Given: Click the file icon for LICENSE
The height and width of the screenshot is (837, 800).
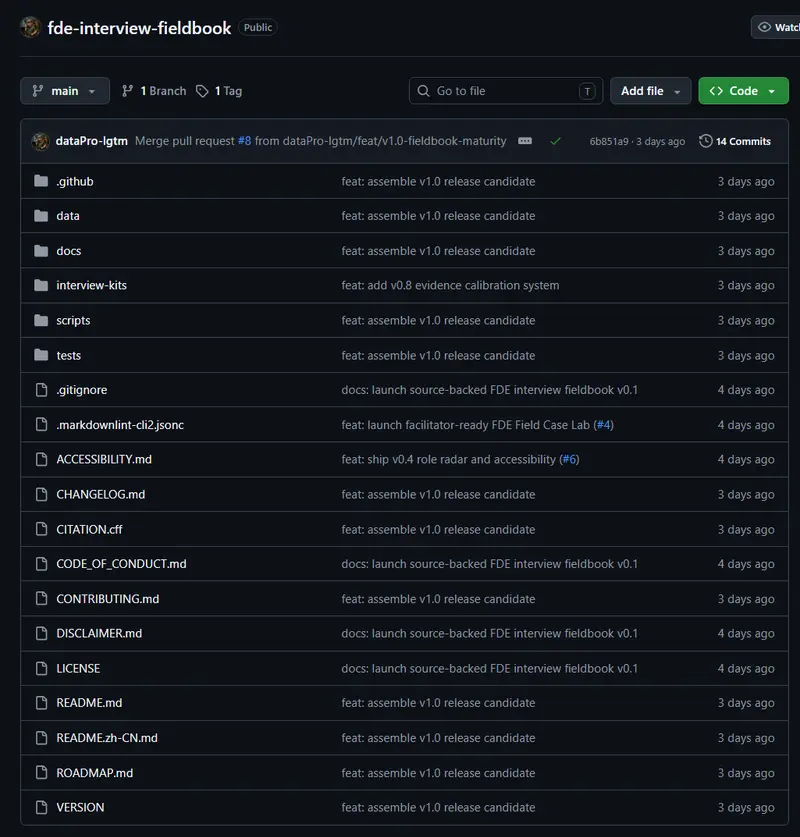Looking at the screenshot, I should [41, 668].
